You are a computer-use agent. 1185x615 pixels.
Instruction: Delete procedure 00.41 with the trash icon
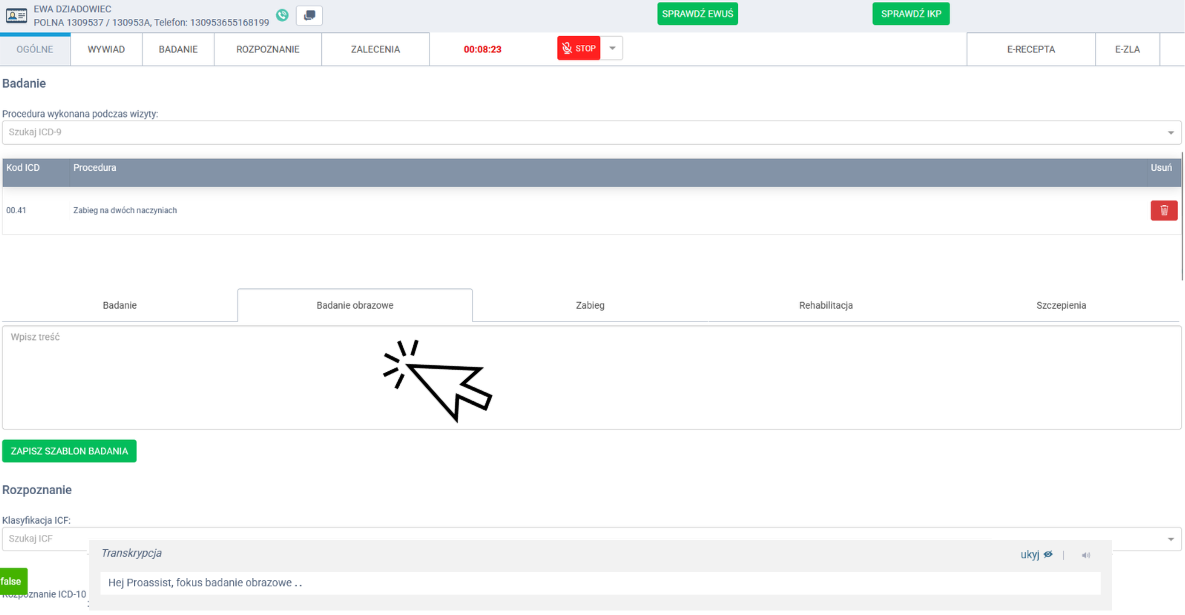pos(1163,210)
